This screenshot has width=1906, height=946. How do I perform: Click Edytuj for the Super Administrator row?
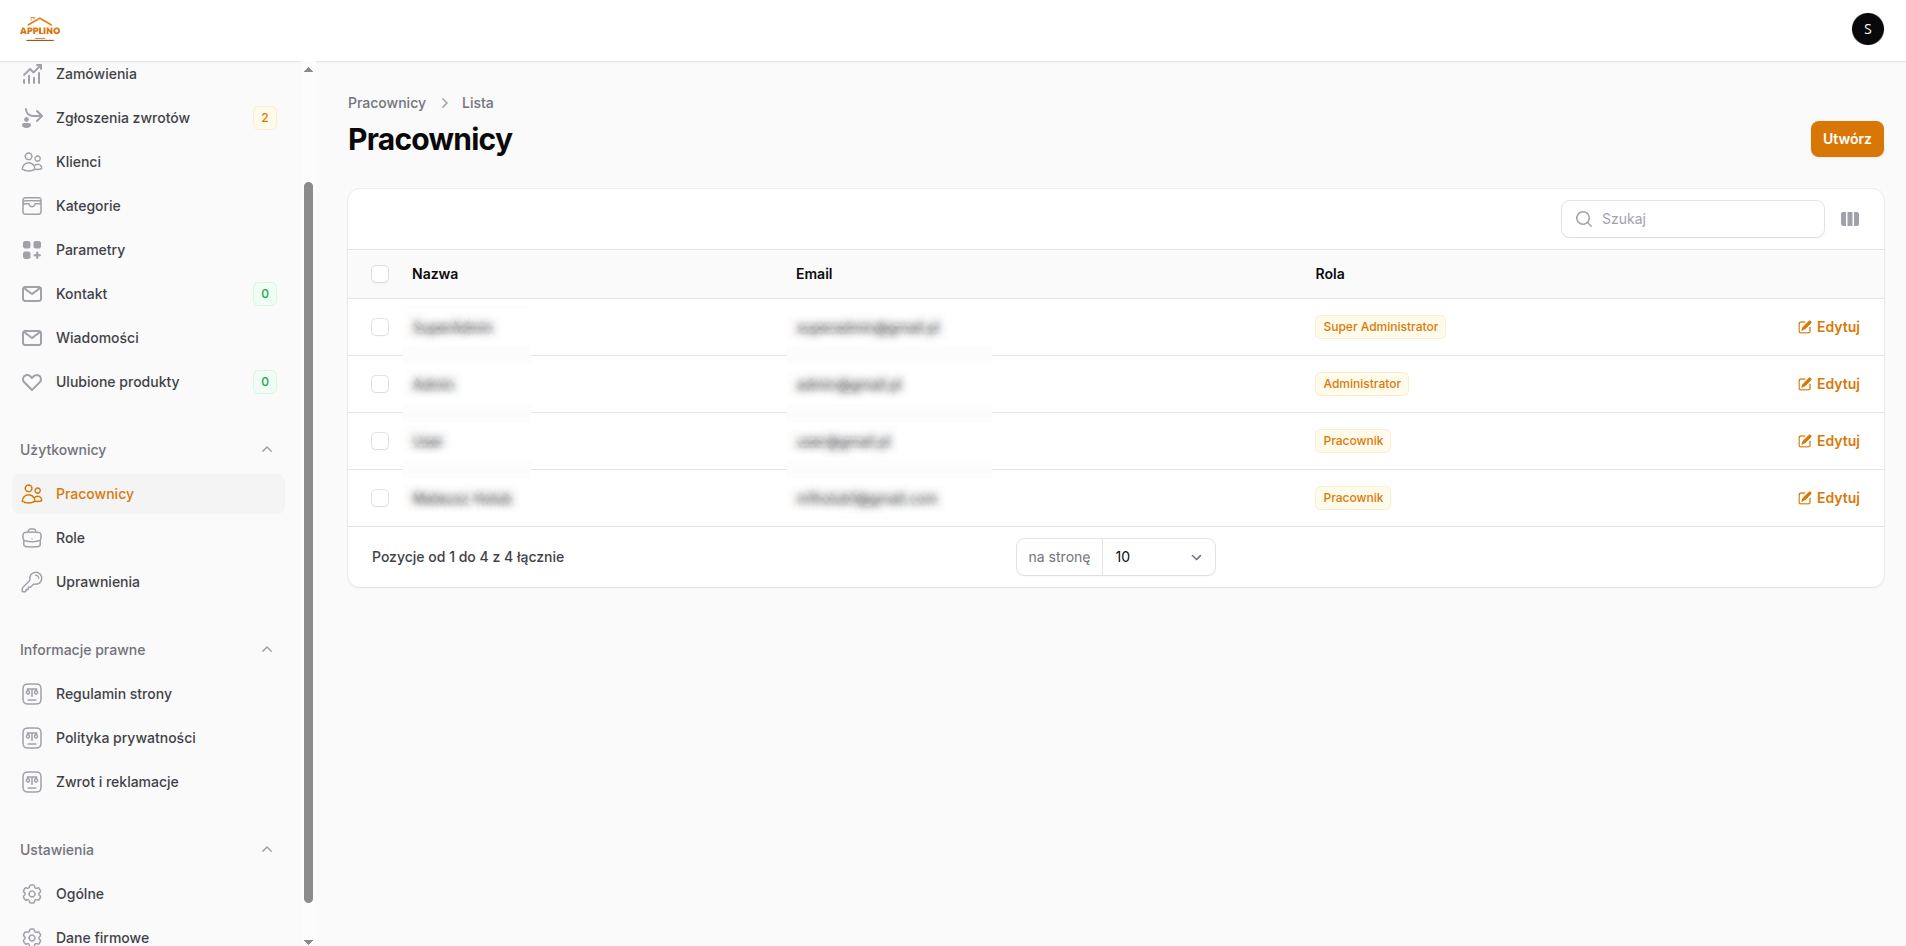tap(1828, 327)
